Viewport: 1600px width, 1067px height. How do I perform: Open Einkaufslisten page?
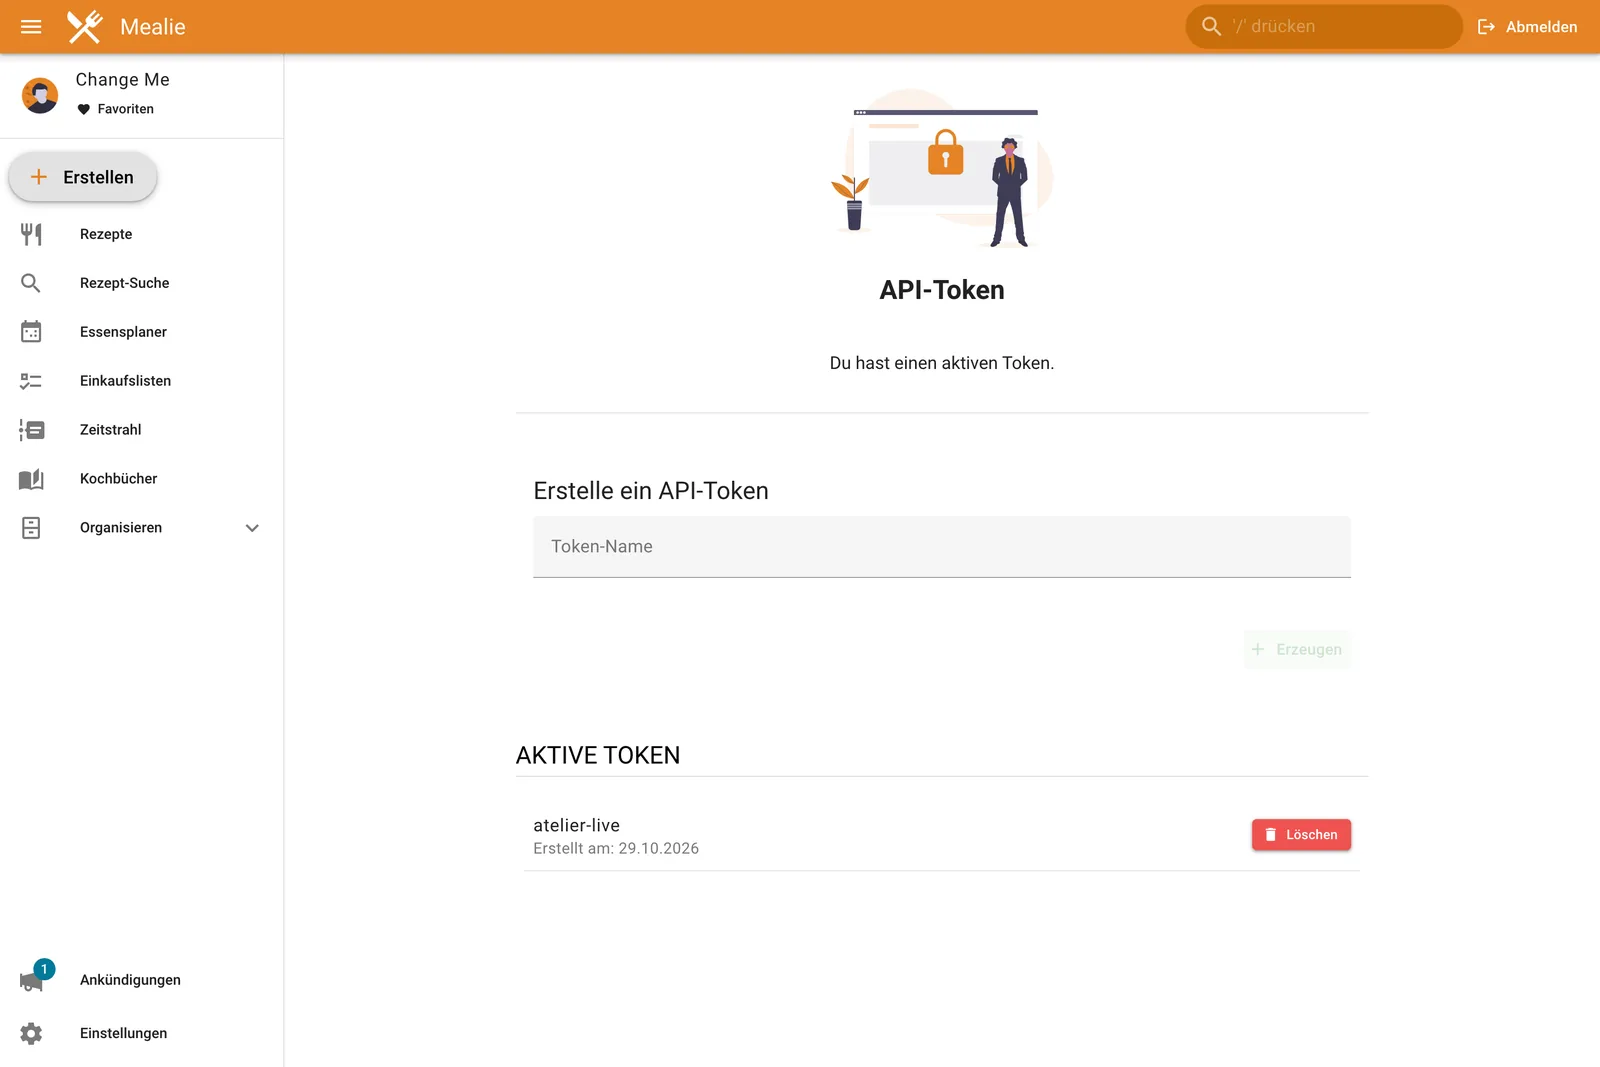click(x=141, y=381)
